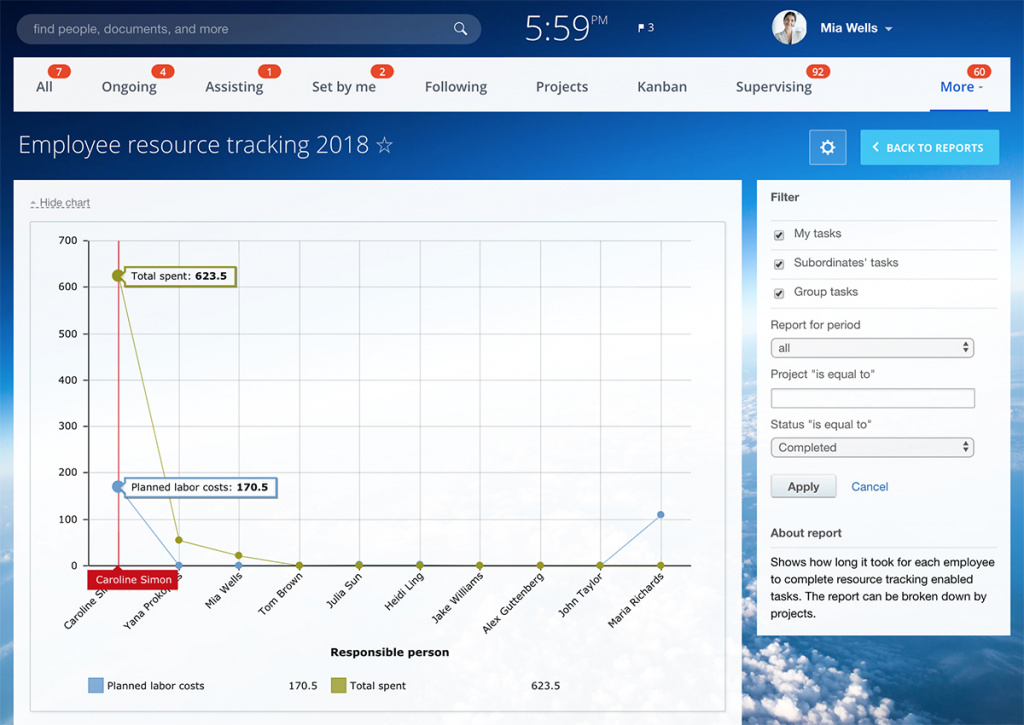Switch to the Kanban tab
Image resolution: width=1024 pixels, height=725 pixels.
[x=662, y=87]
